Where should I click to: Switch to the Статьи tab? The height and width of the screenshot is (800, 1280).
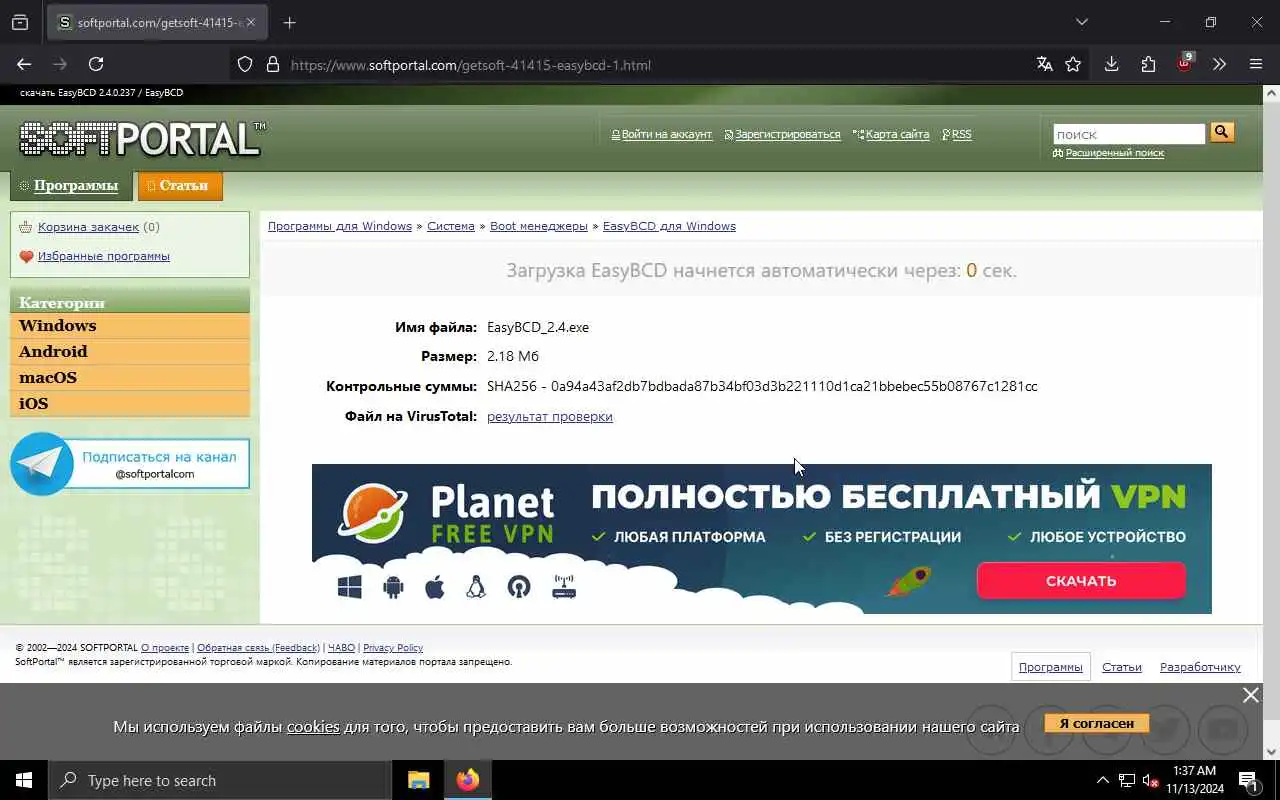pyautogui.click(x=180, y=185)
